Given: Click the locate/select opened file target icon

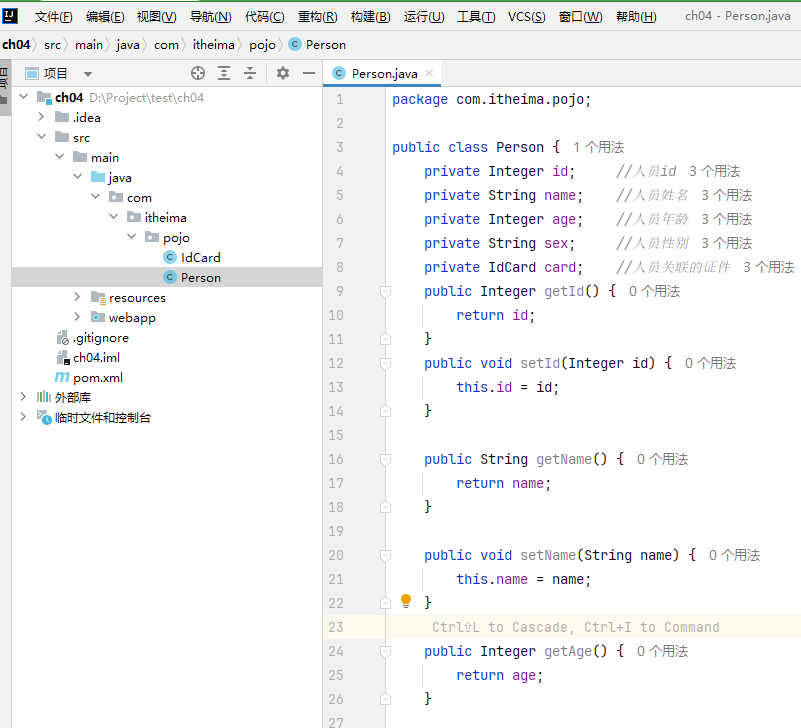Looking at the screenshot, I should [x=198, y=73].
